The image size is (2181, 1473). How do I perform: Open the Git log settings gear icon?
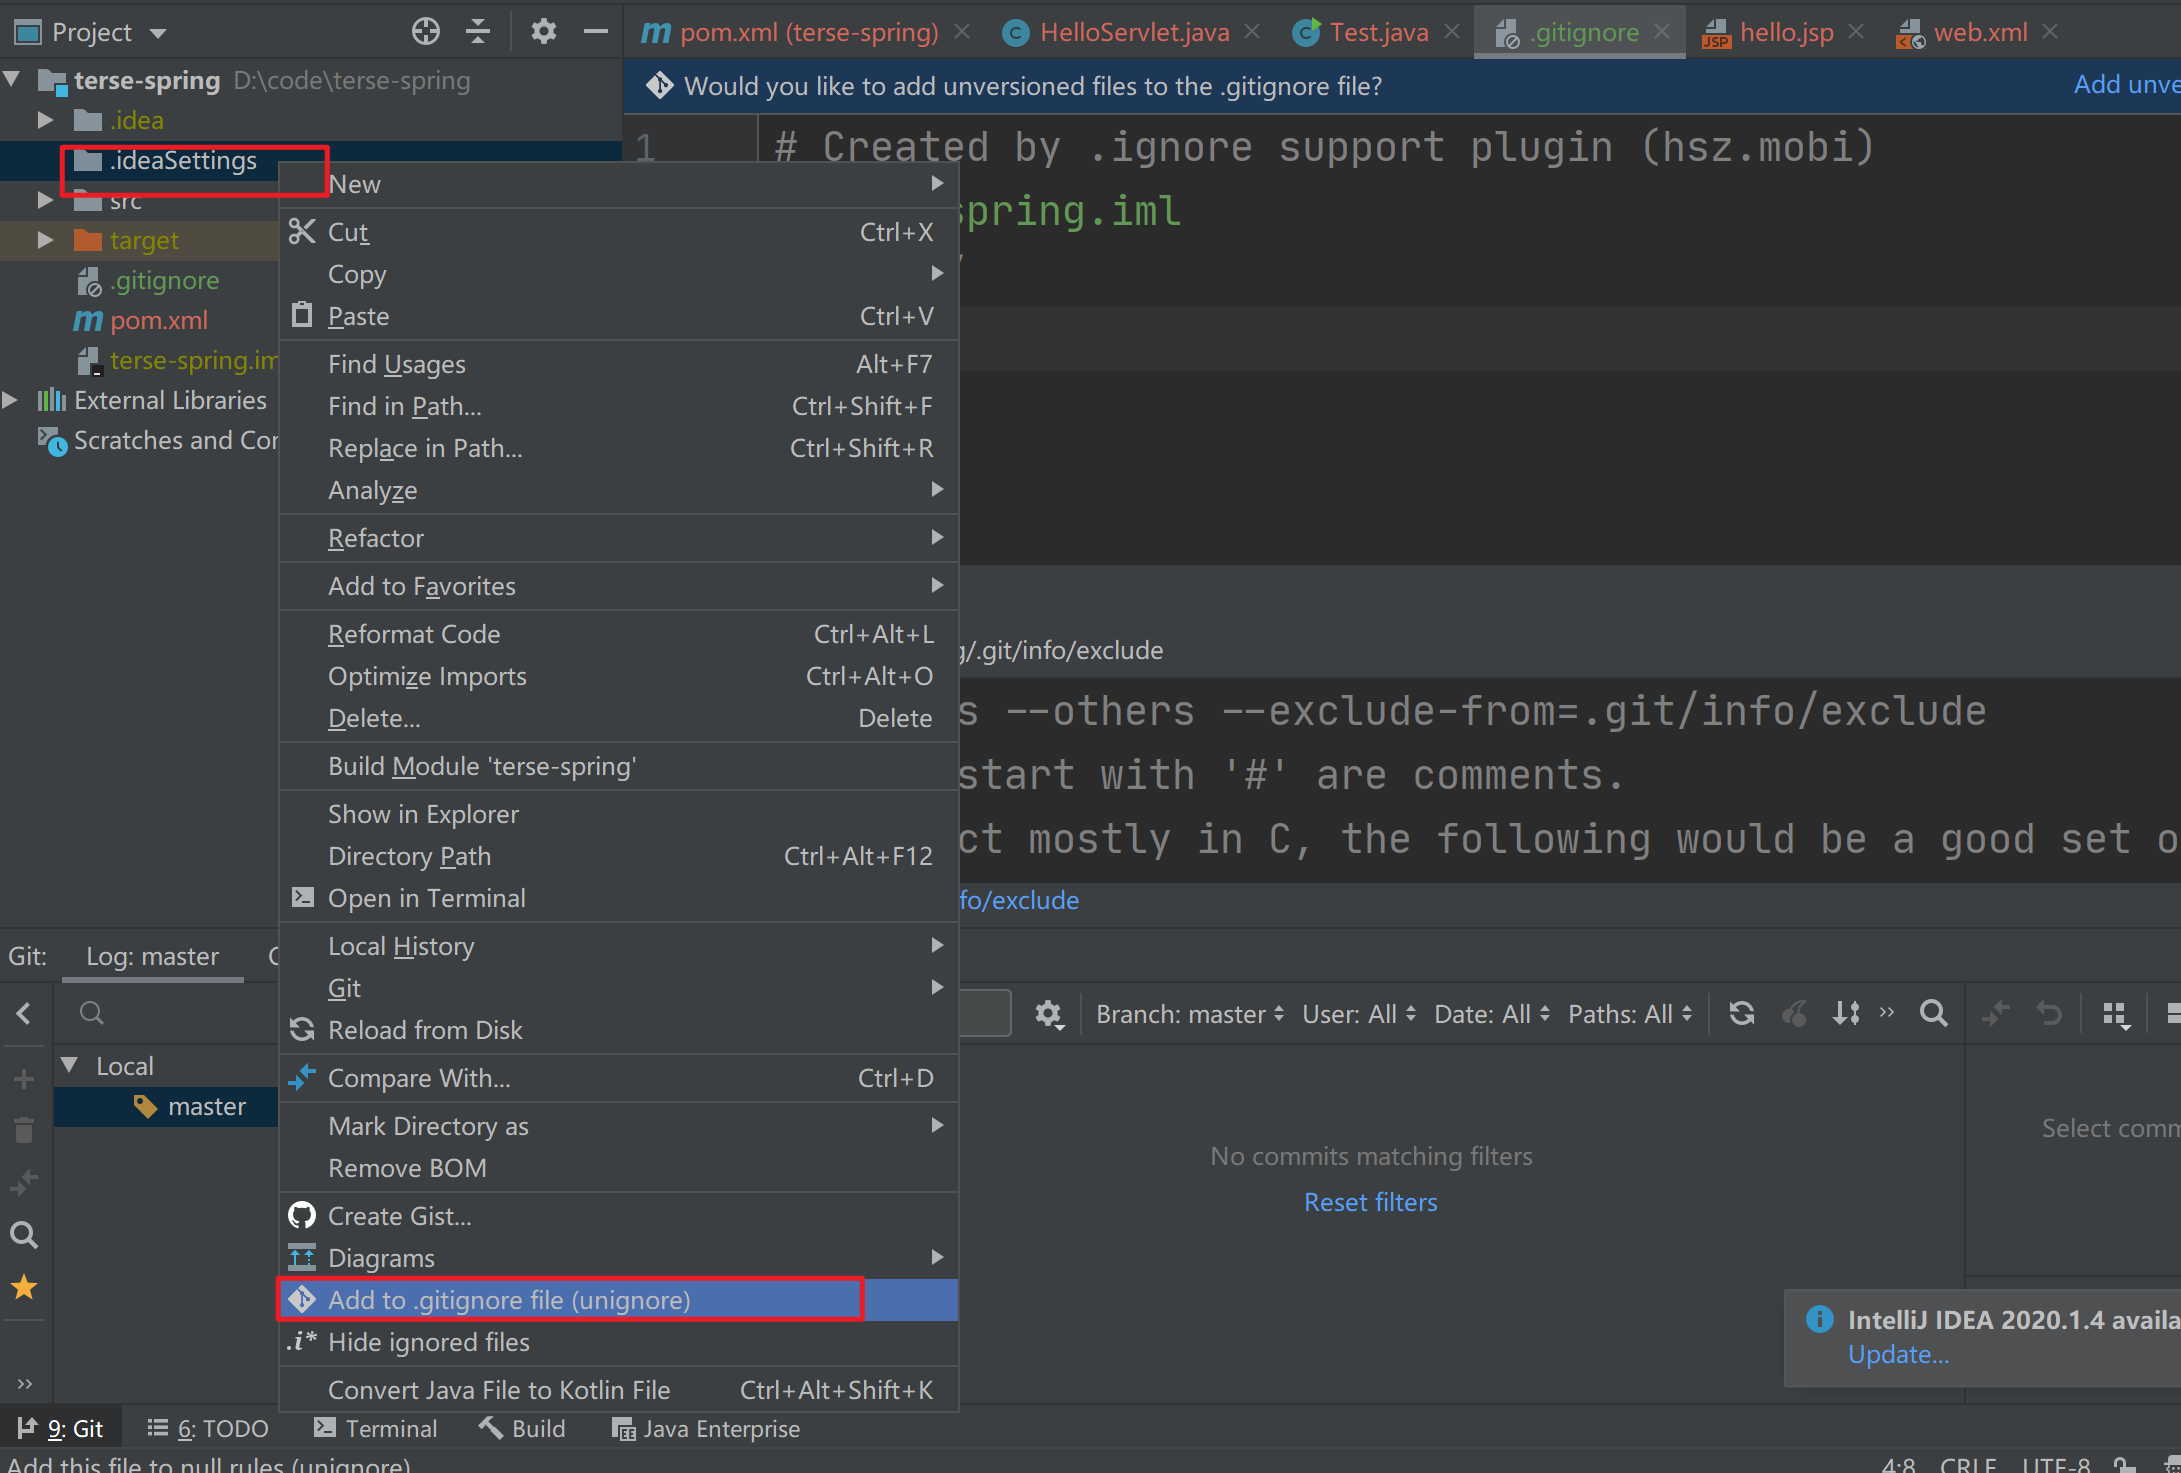(1047, 1014)
